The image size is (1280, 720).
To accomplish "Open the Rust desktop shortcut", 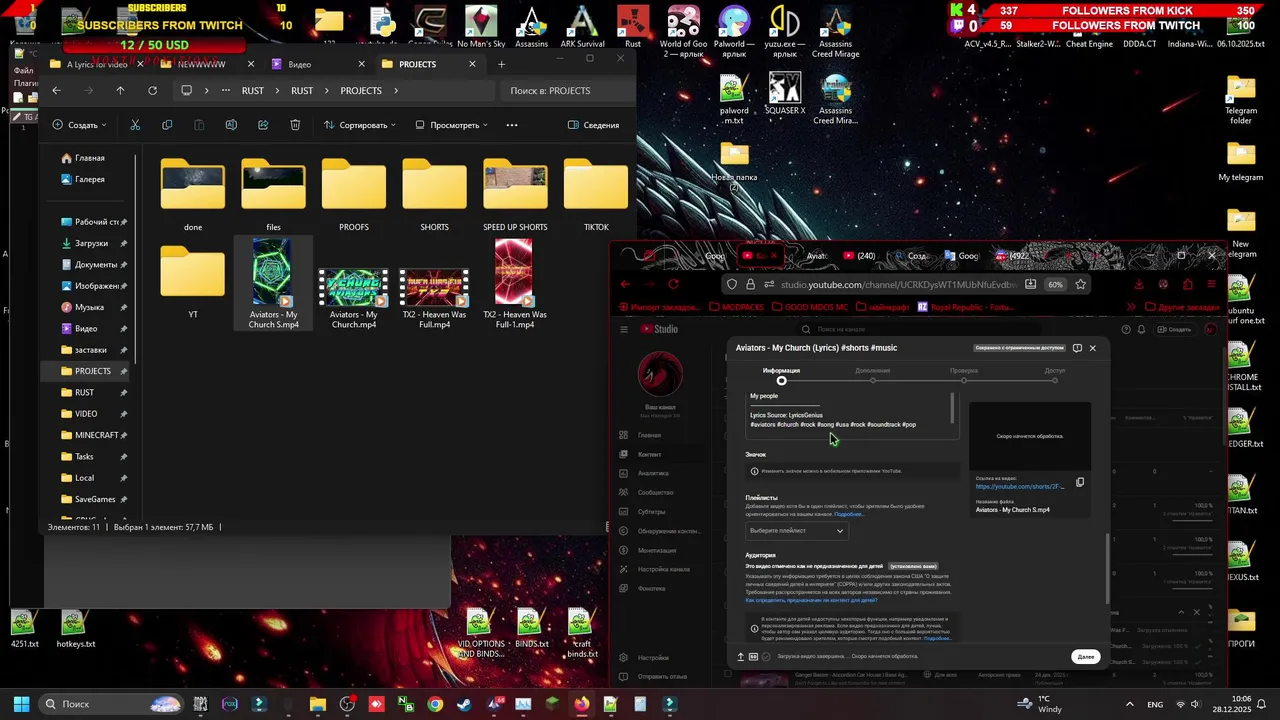I will (633, 28).
